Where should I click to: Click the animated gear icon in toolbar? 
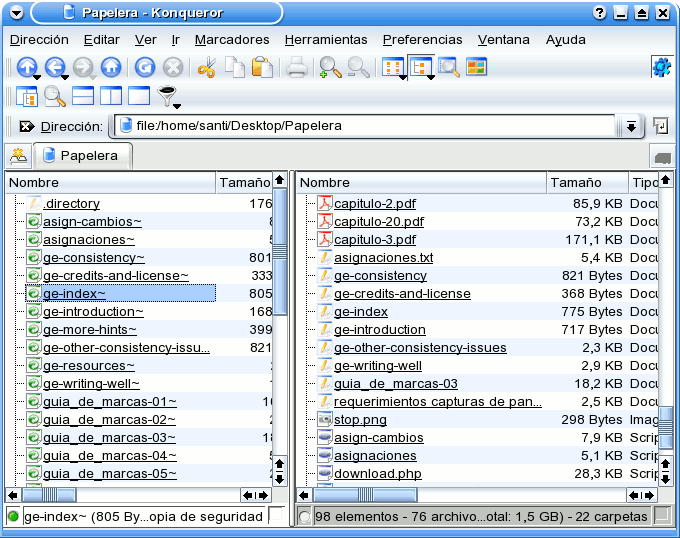coord(661,68)
